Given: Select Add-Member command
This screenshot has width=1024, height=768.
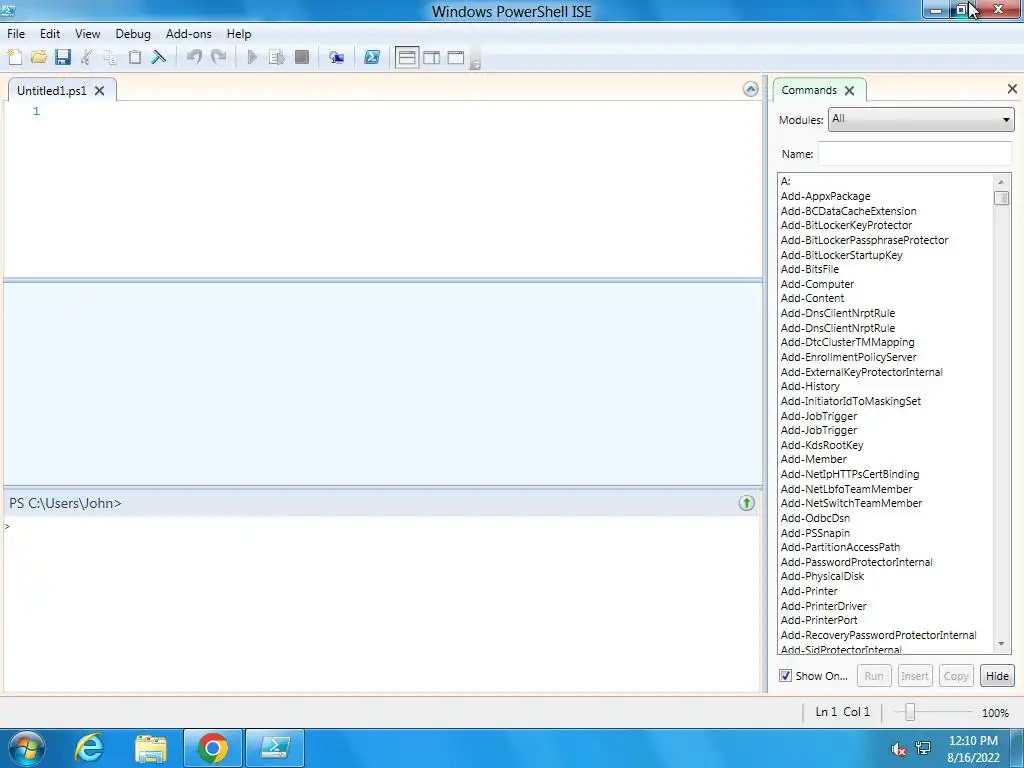Looking at the screenshot, I should [x=814, y=459].
